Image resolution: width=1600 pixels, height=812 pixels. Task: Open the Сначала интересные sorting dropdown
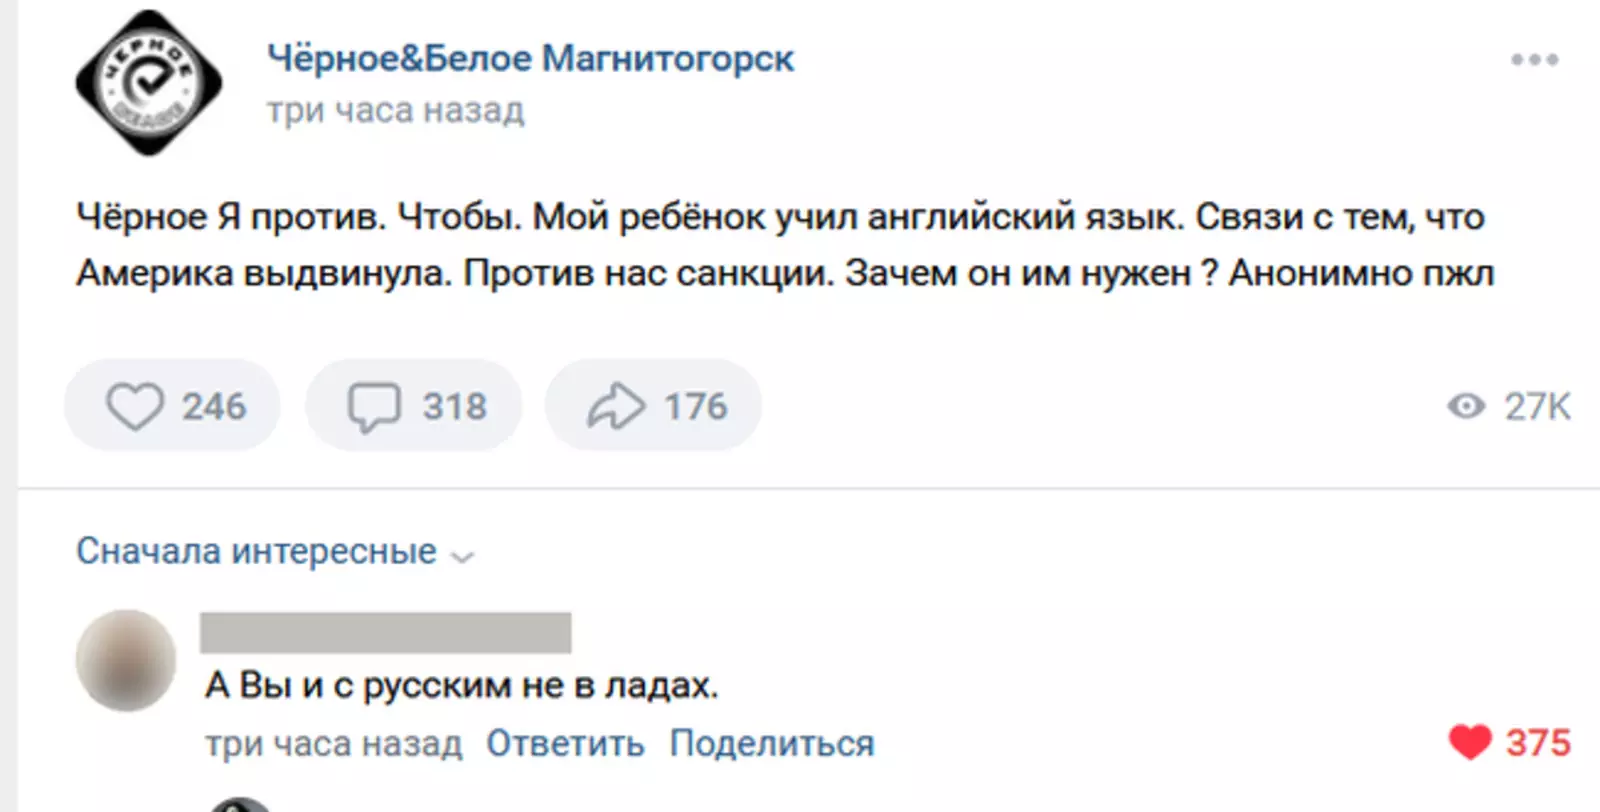[256, 552]
